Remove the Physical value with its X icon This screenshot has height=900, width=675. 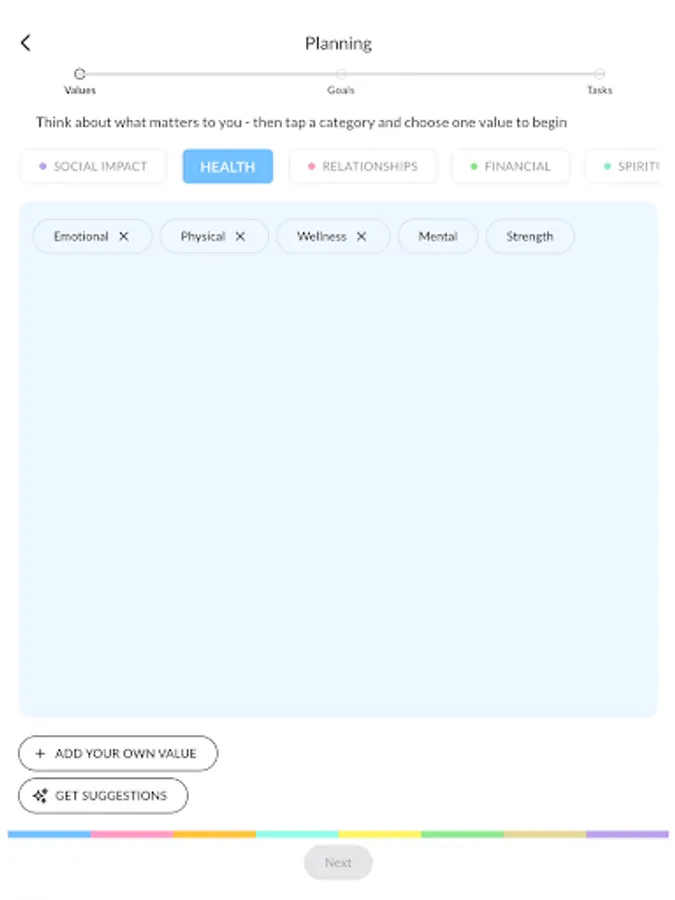click(x=240, y=236)
